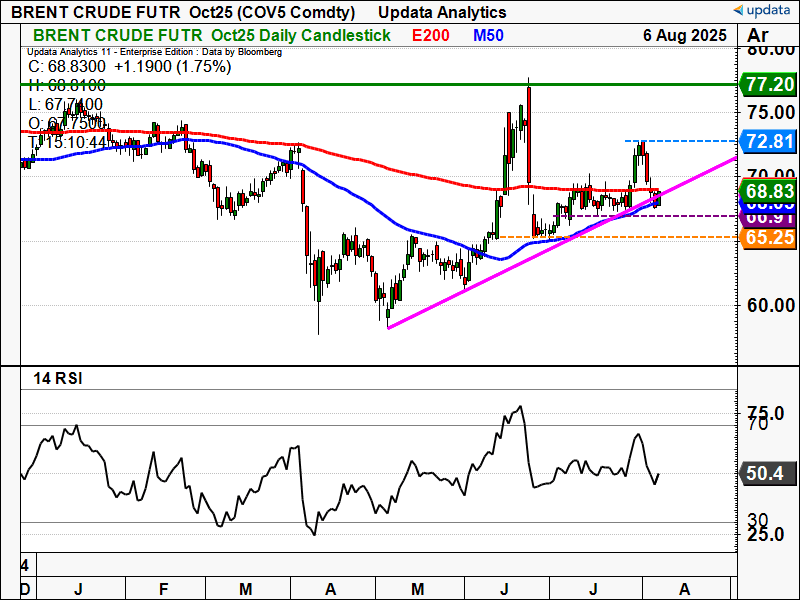The image size is (800, 600).
Task: Select the orange dashed support line at 65.25
Action: (x=618, y=237)
